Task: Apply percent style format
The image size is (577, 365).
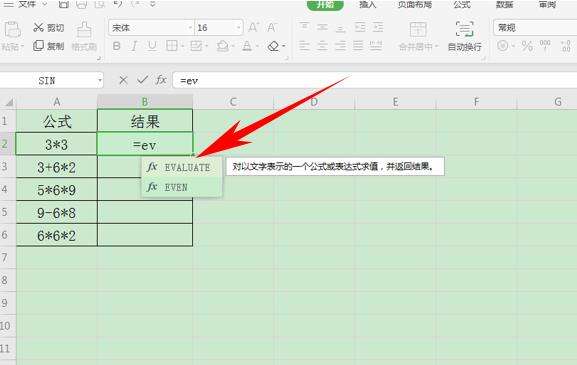Action: pyautogui.click(x=527, y=46)
